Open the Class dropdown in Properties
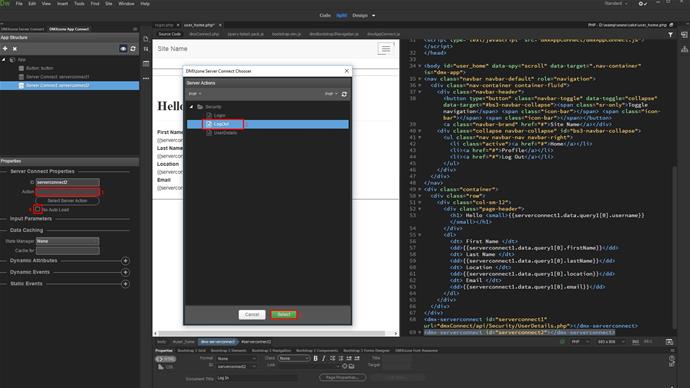The width and height of the screenshot is (690, 388). point(294,359)
